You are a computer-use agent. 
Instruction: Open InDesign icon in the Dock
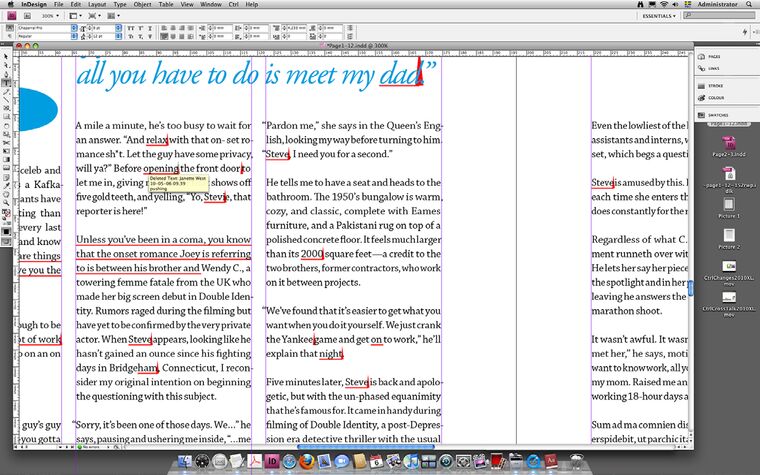tap(272, 461)
